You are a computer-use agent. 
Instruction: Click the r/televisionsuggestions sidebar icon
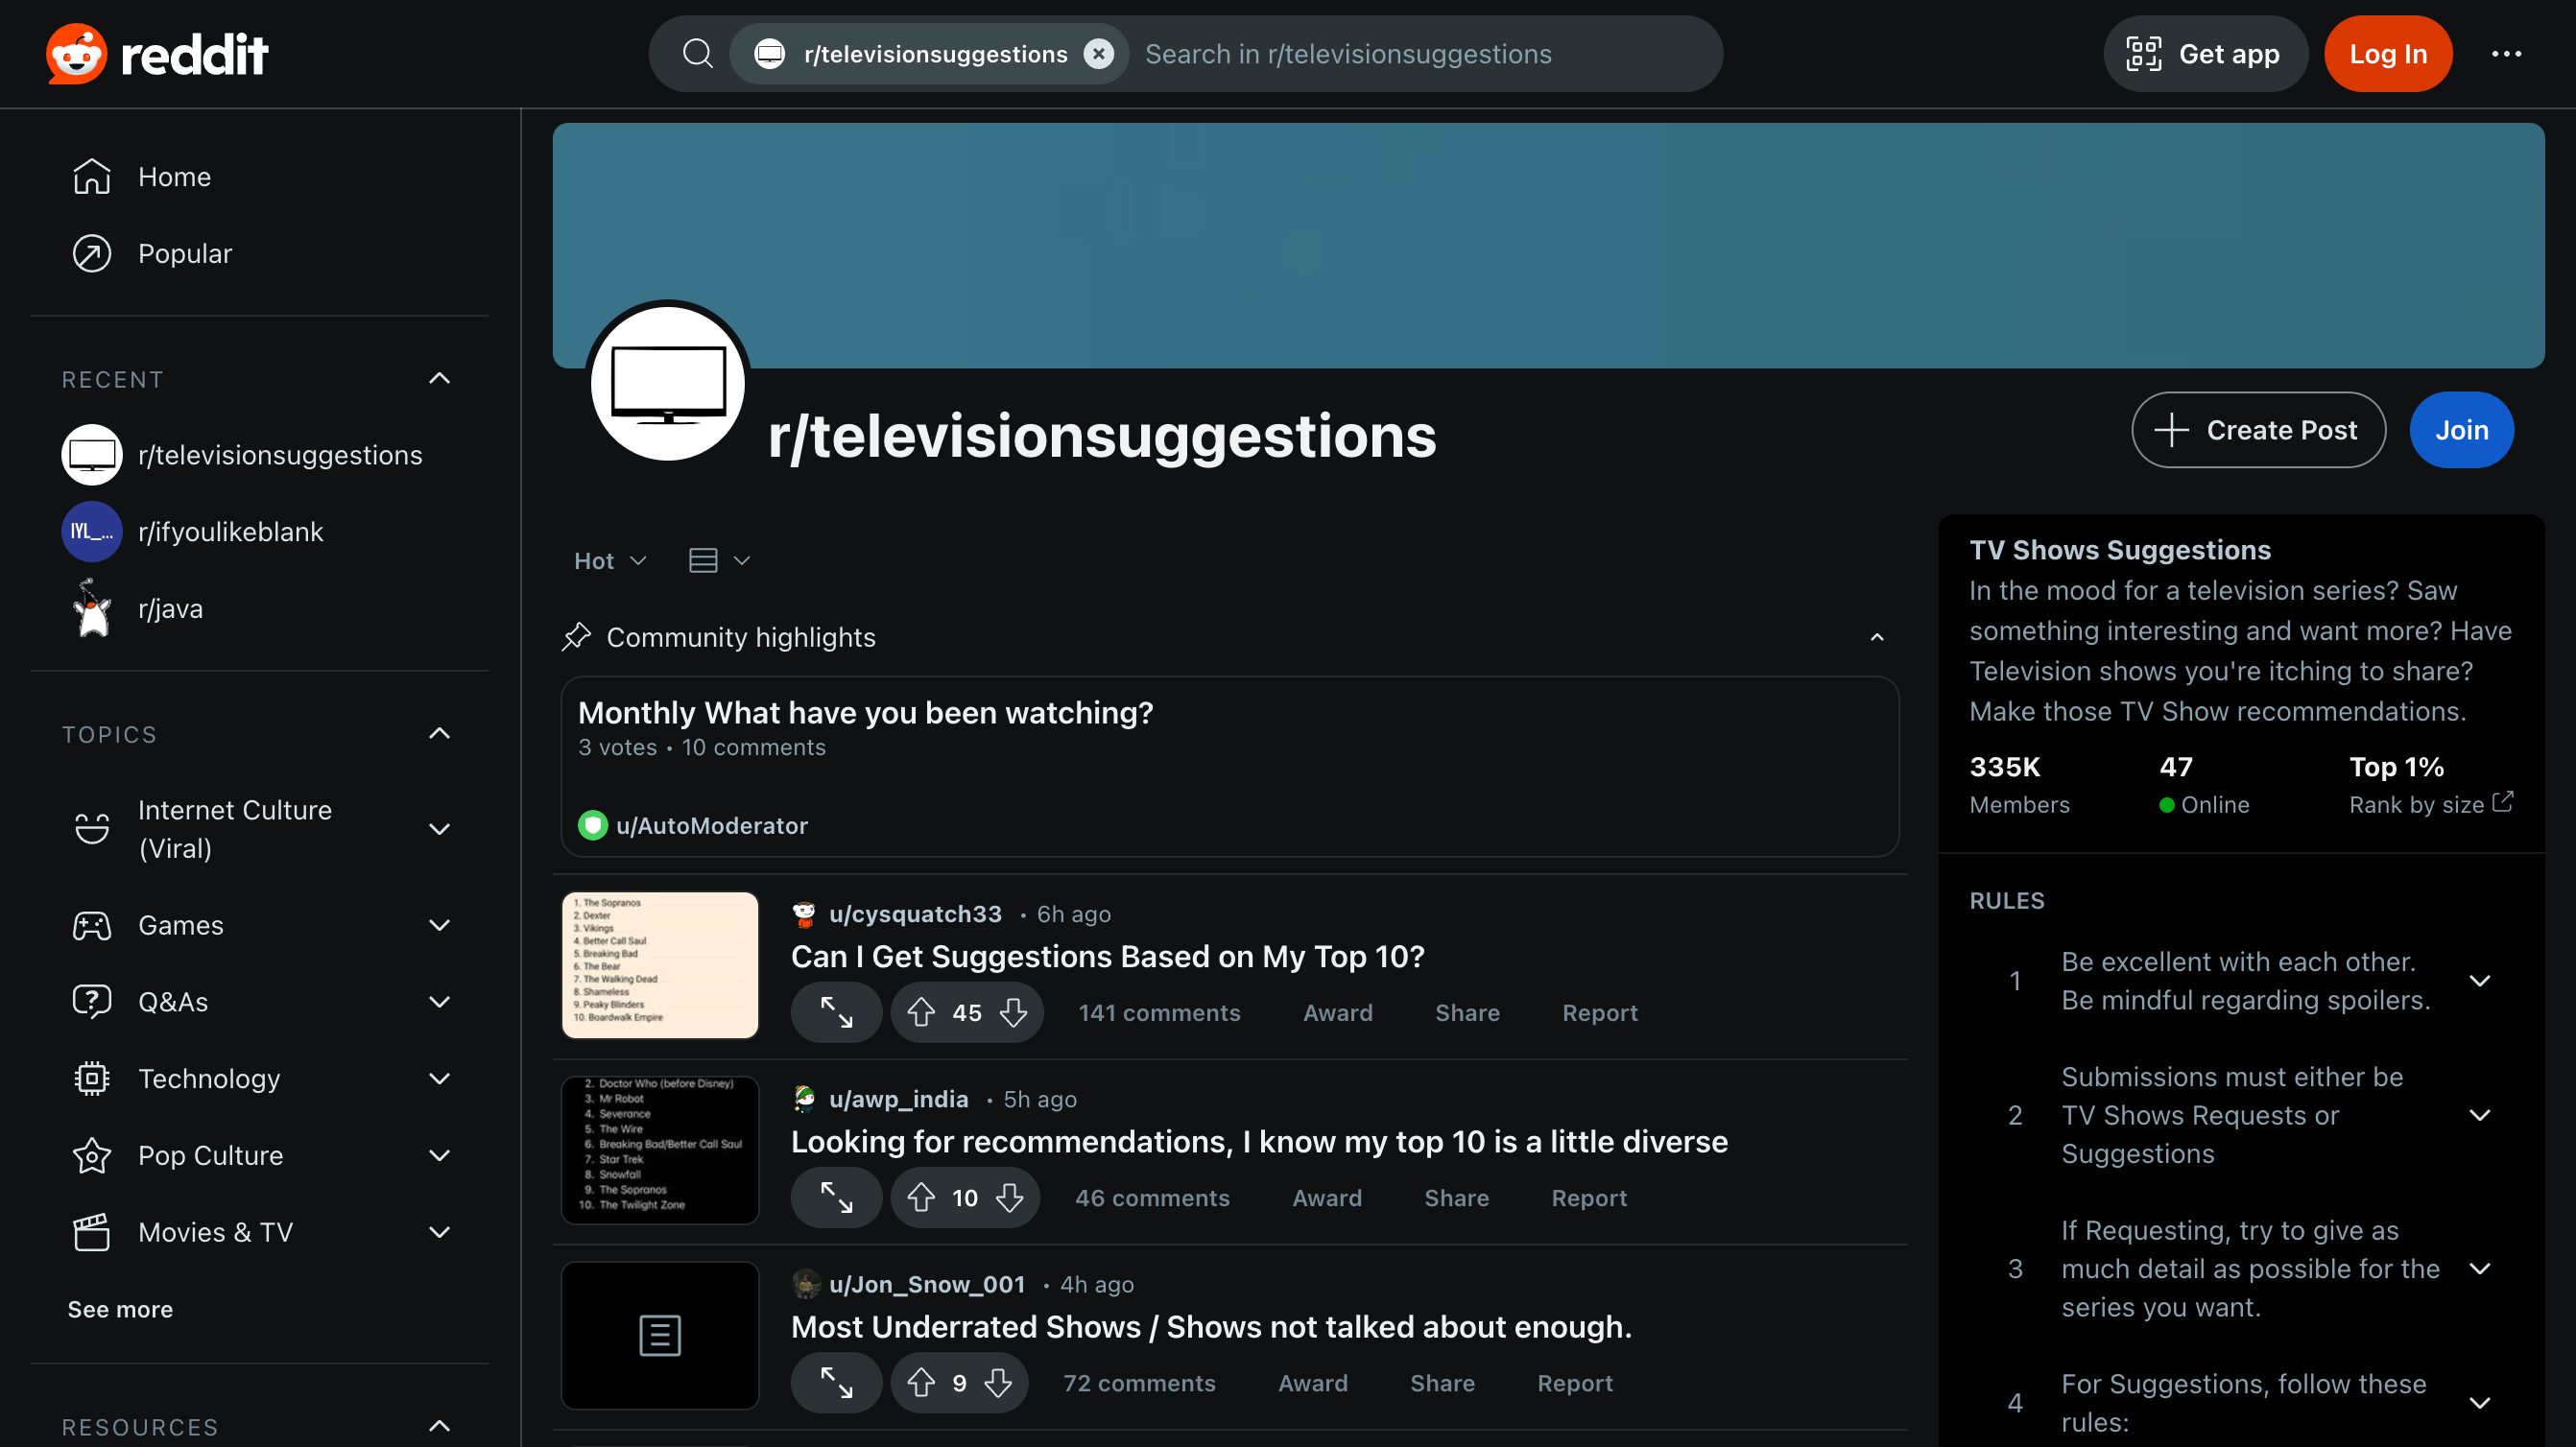coord(90,455)
